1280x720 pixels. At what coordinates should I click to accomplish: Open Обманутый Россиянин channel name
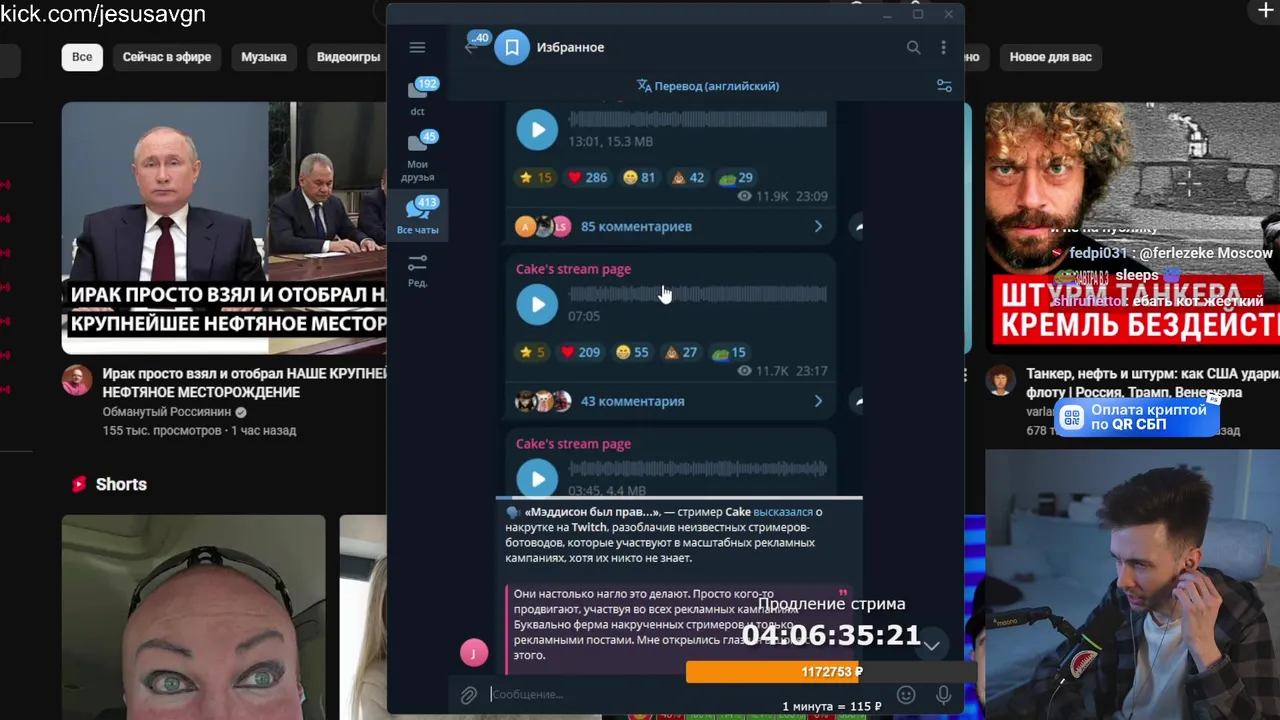[167, 412]
